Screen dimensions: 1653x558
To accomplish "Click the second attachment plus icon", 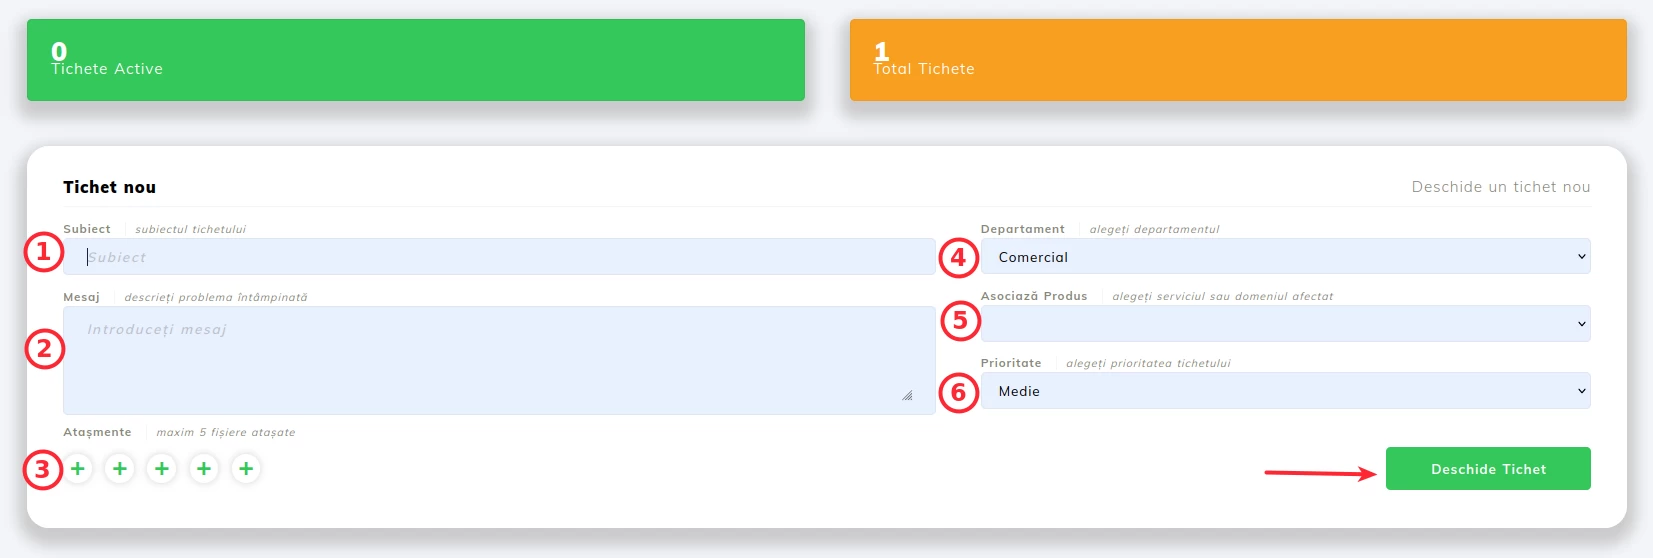I will click(x=120, y=468).
